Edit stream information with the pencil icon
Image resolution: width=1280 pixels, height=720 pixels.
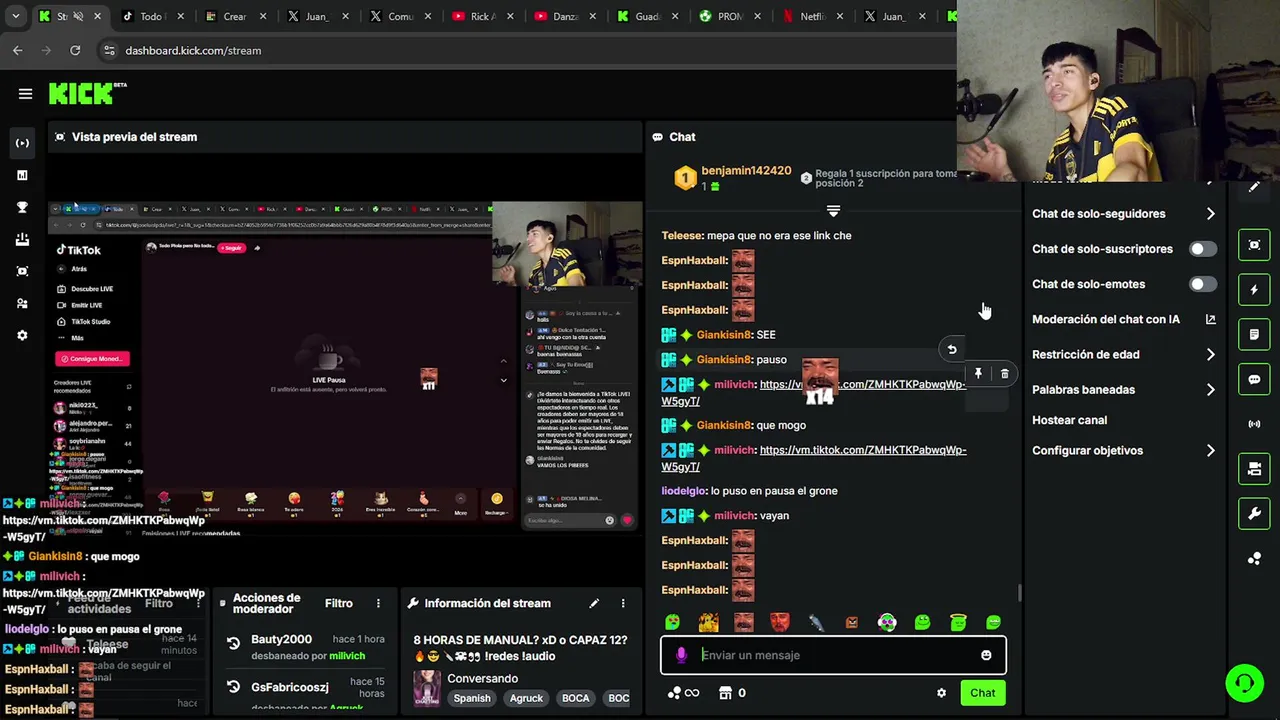pos(594,603)
